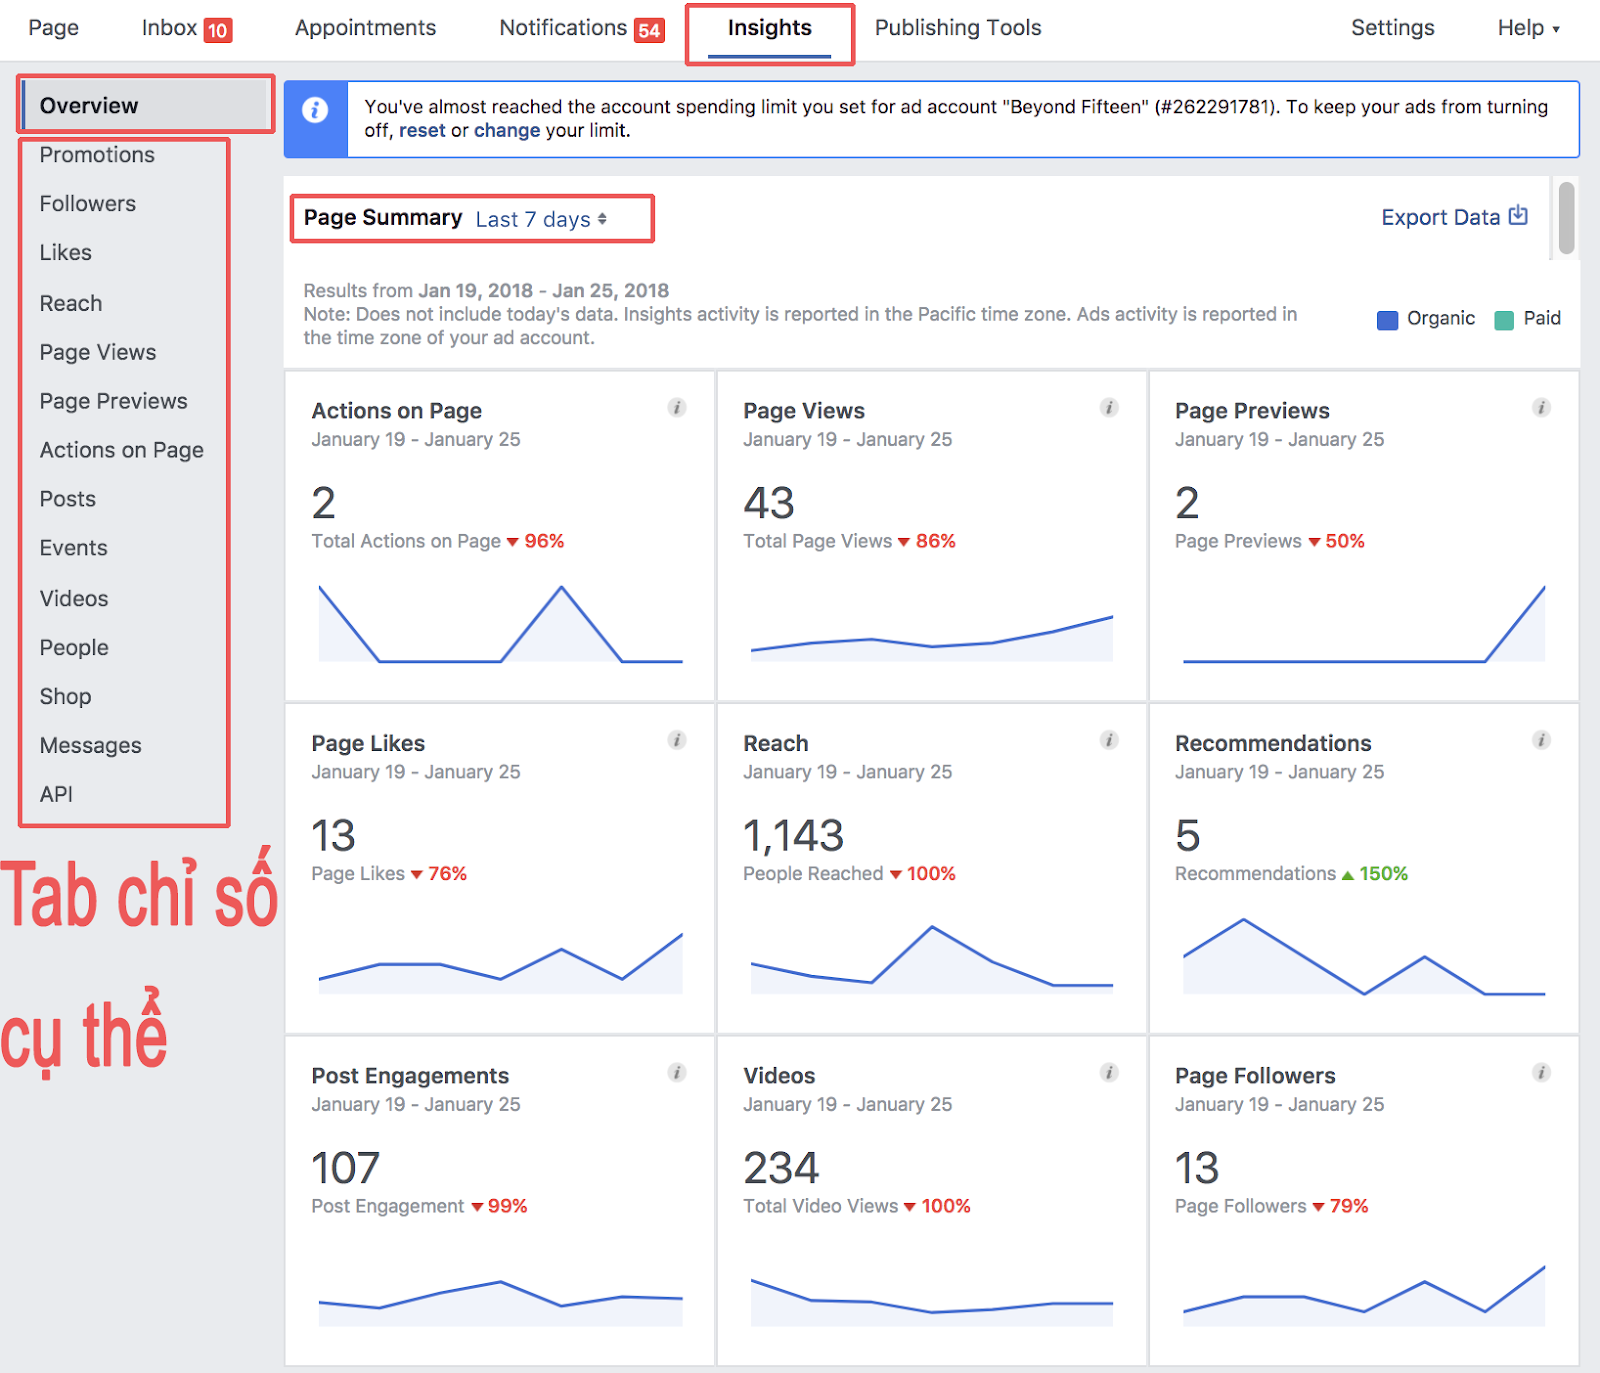This screenshot has width=1600, height=1373.
Task: Click the reset link in the spending limit notice
Action: pyautogui.click(x=424, y=131)
